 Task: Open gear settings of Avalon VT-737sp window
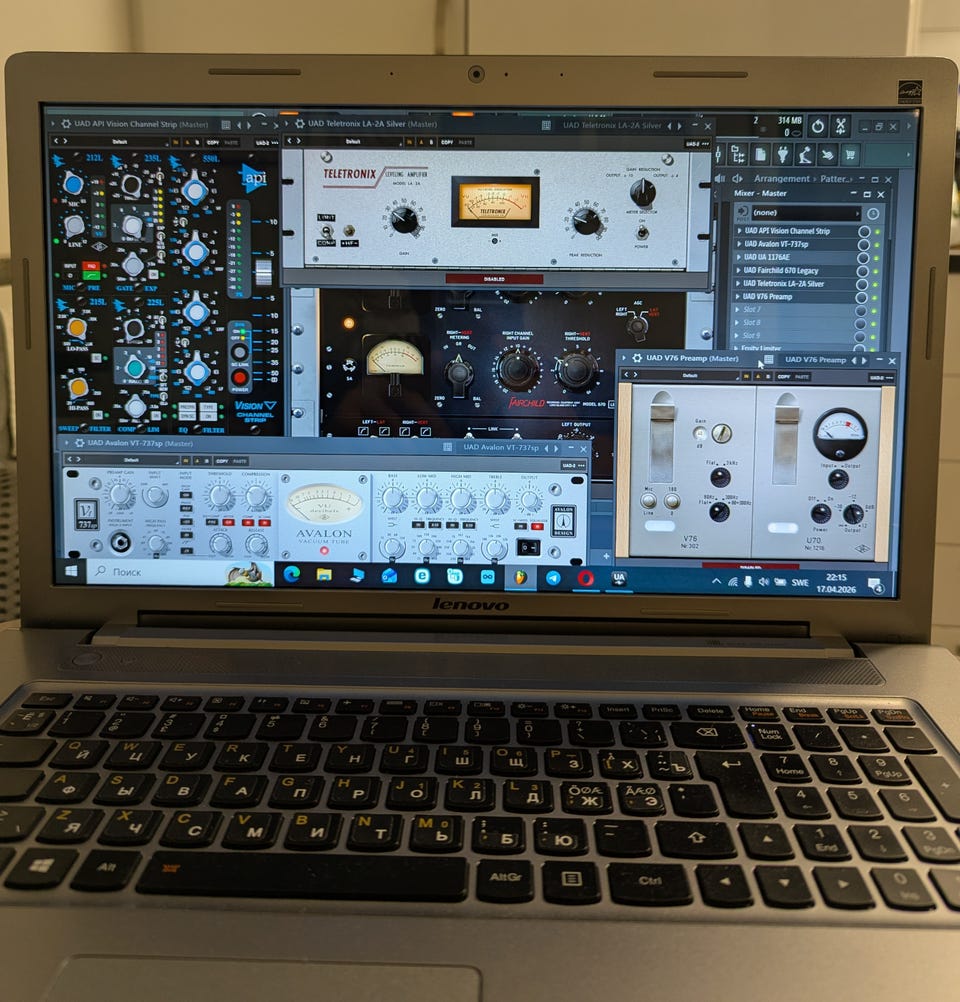click(x=80, y=442)
